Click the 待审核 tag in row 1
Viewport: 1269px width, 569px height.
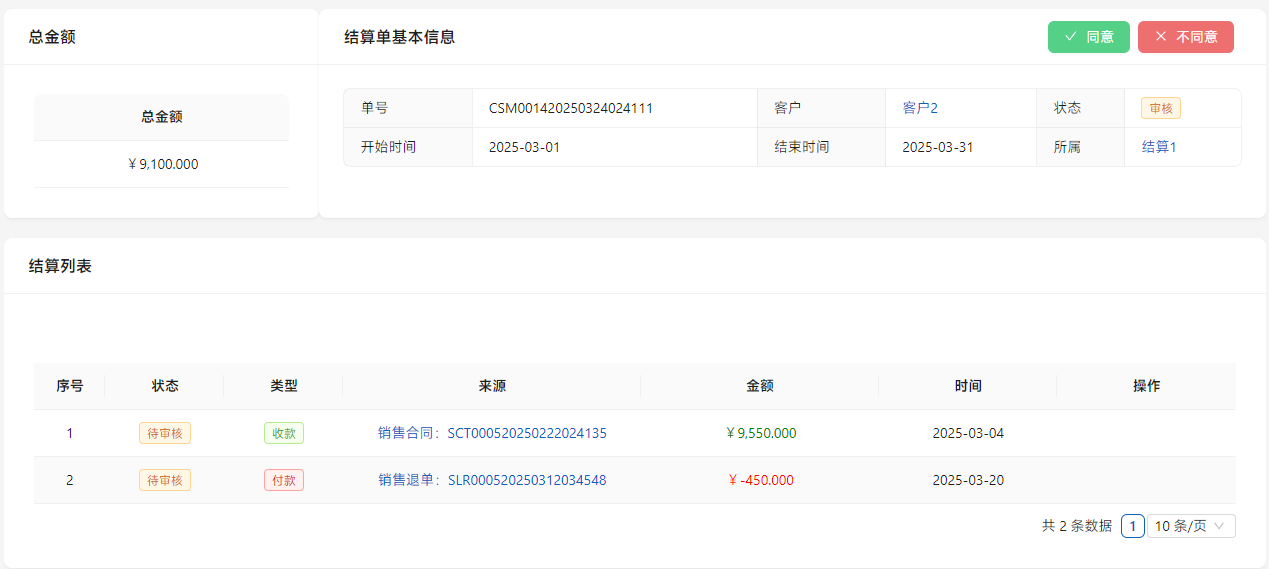pos(165,433)
